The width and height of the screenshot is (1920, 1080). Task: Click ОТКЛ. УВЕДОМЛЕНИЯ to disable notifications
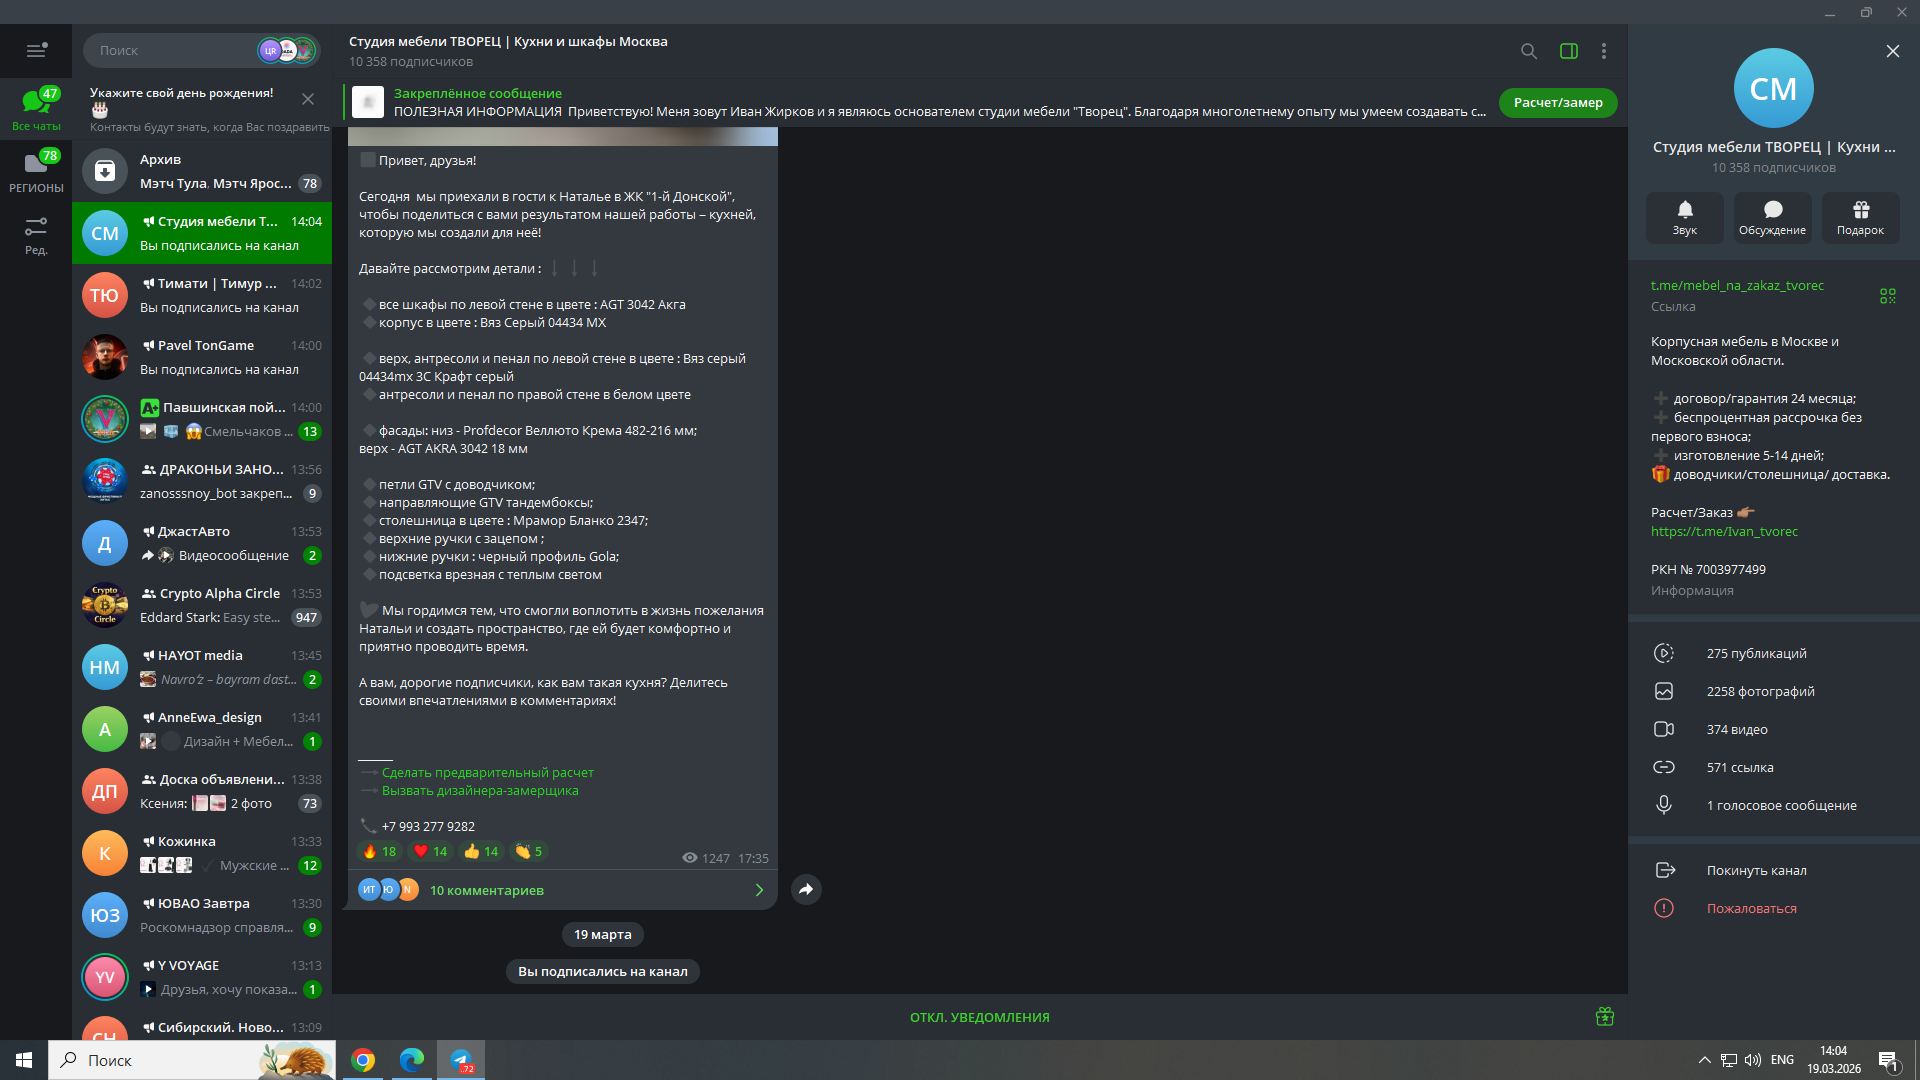coord(979,1017)
